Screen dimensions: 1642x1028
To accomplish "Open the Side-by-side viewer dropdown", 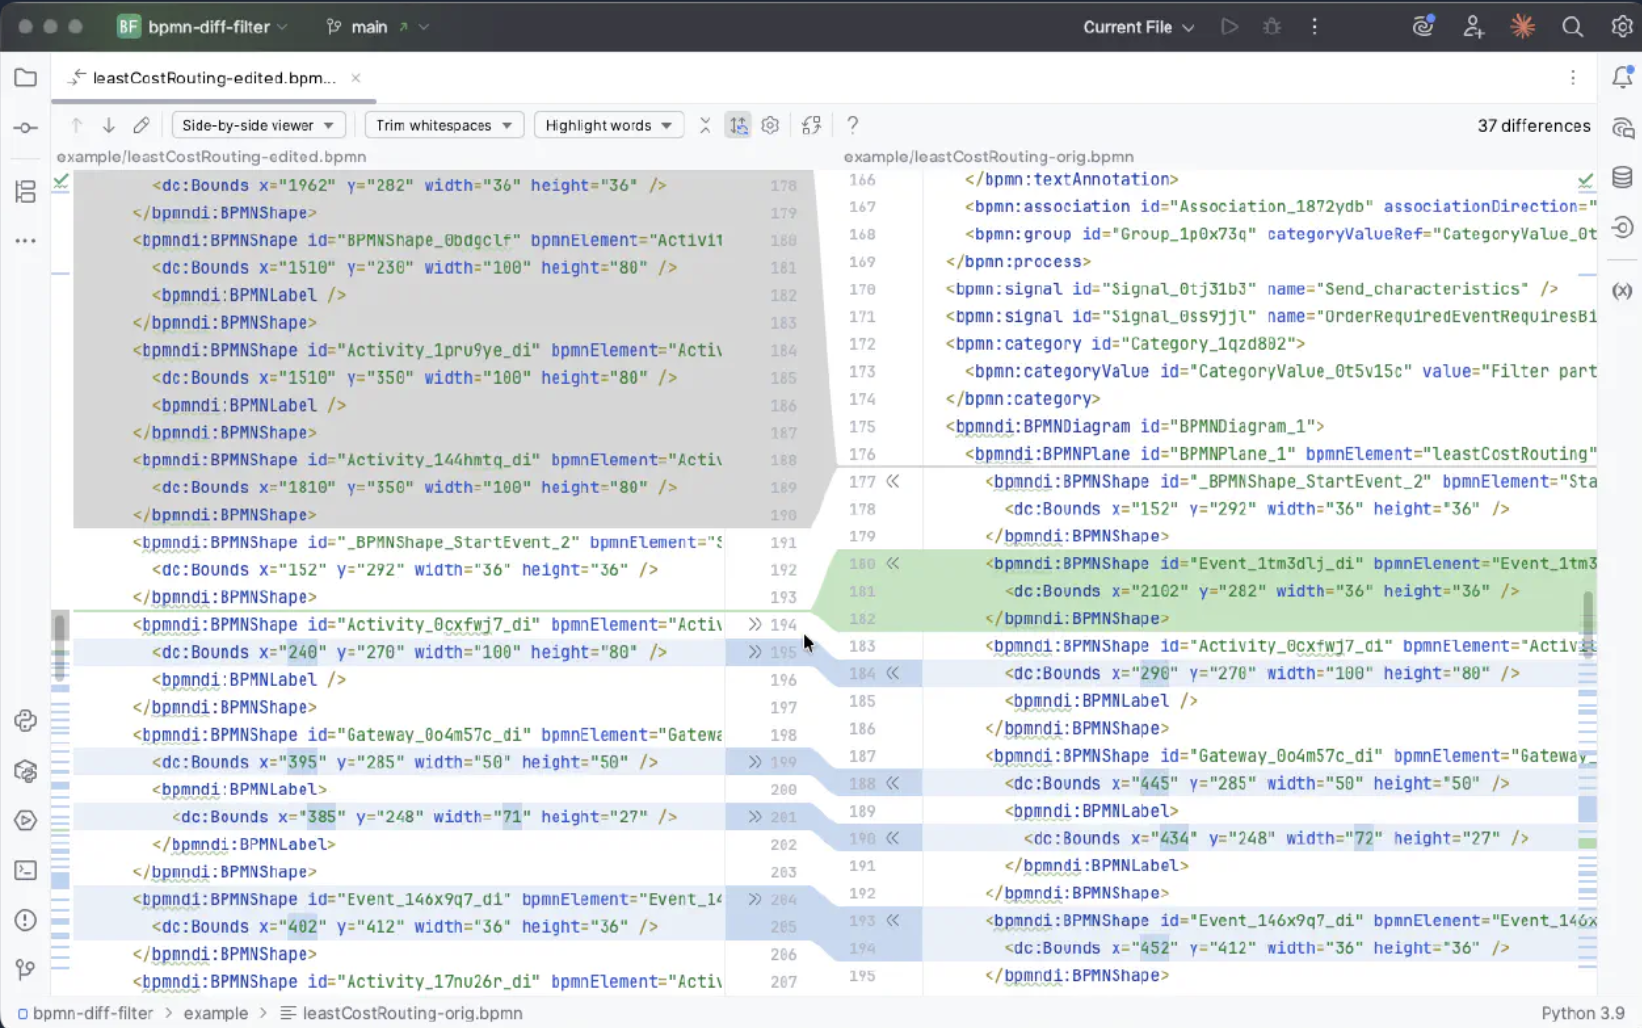I will coord(258,125).
